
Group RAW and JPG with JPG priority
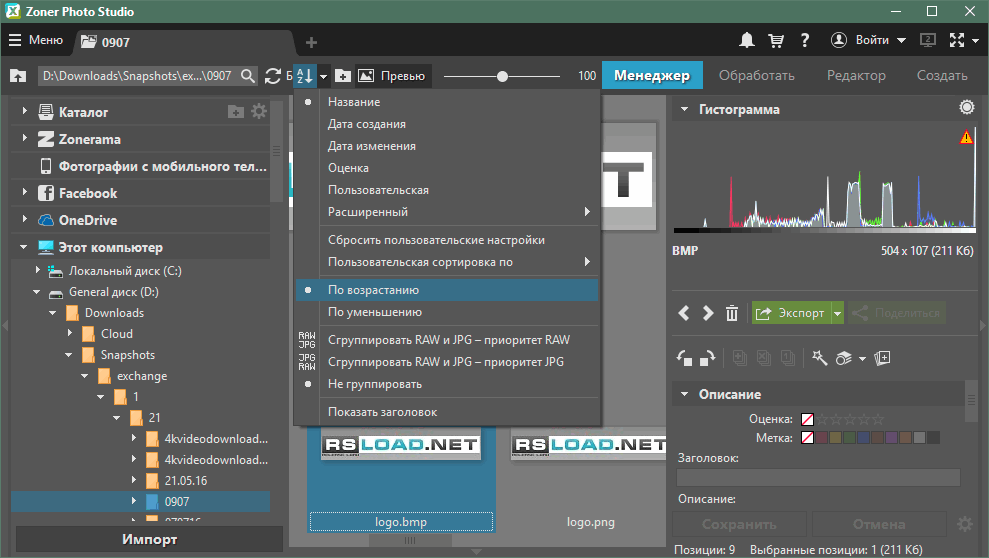pyautogui.click(x=445, y=362)
